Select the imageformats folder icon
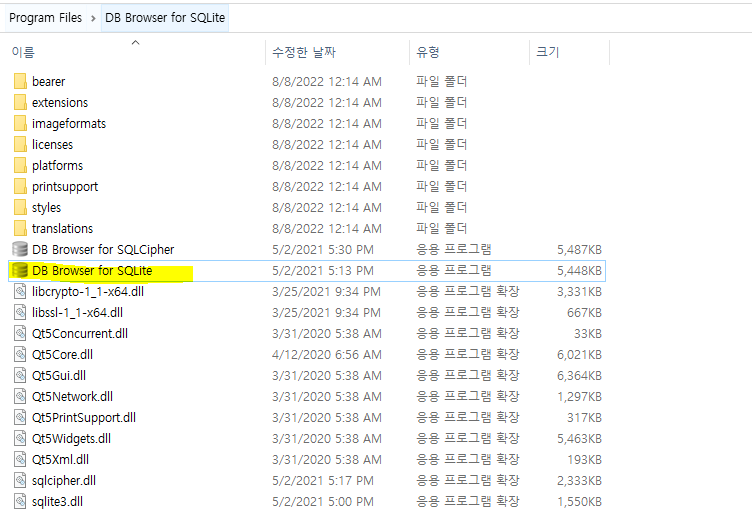The width and height of the screenshot is (752, 531). (x=20, y=124)
